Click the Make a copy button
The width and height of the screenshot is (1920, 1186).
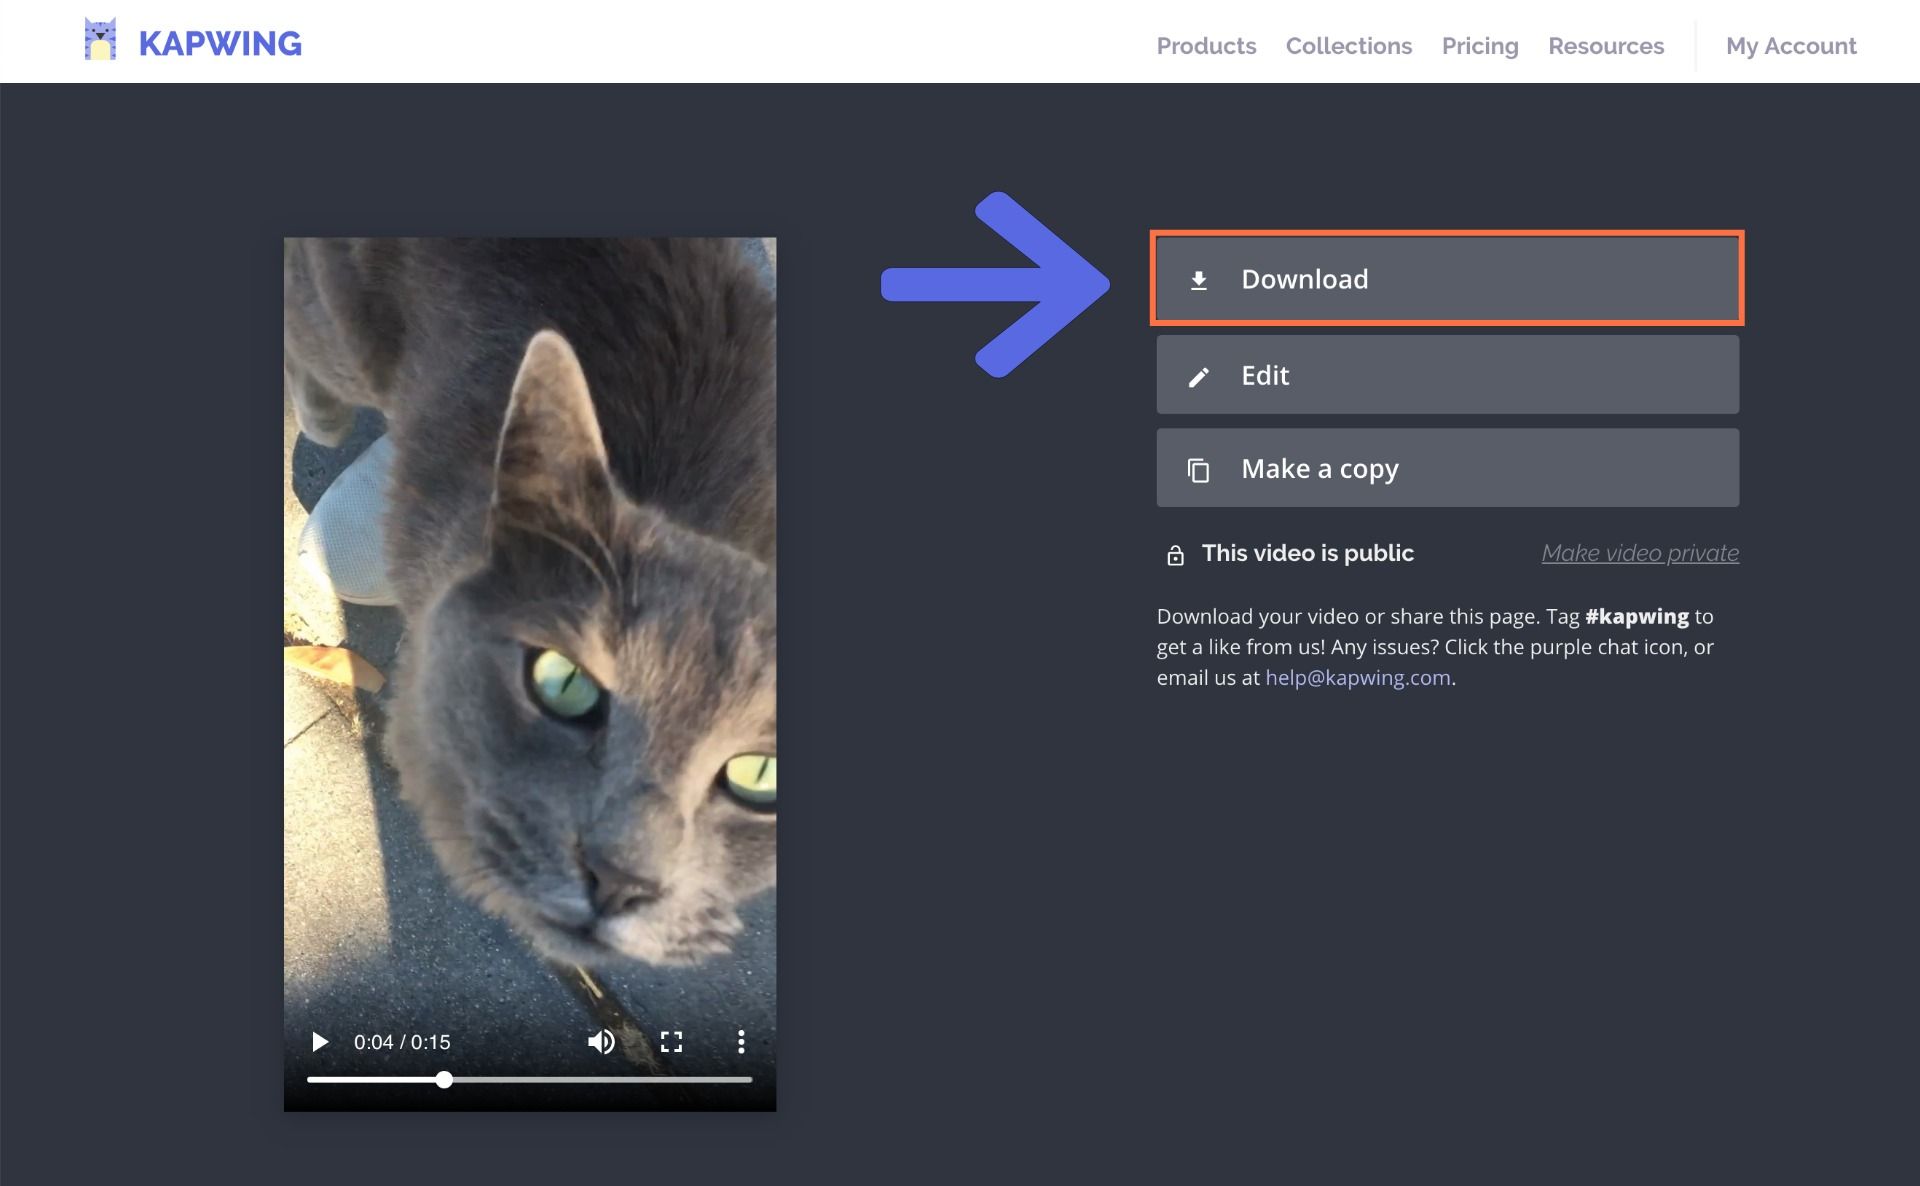coord(1446,468)
